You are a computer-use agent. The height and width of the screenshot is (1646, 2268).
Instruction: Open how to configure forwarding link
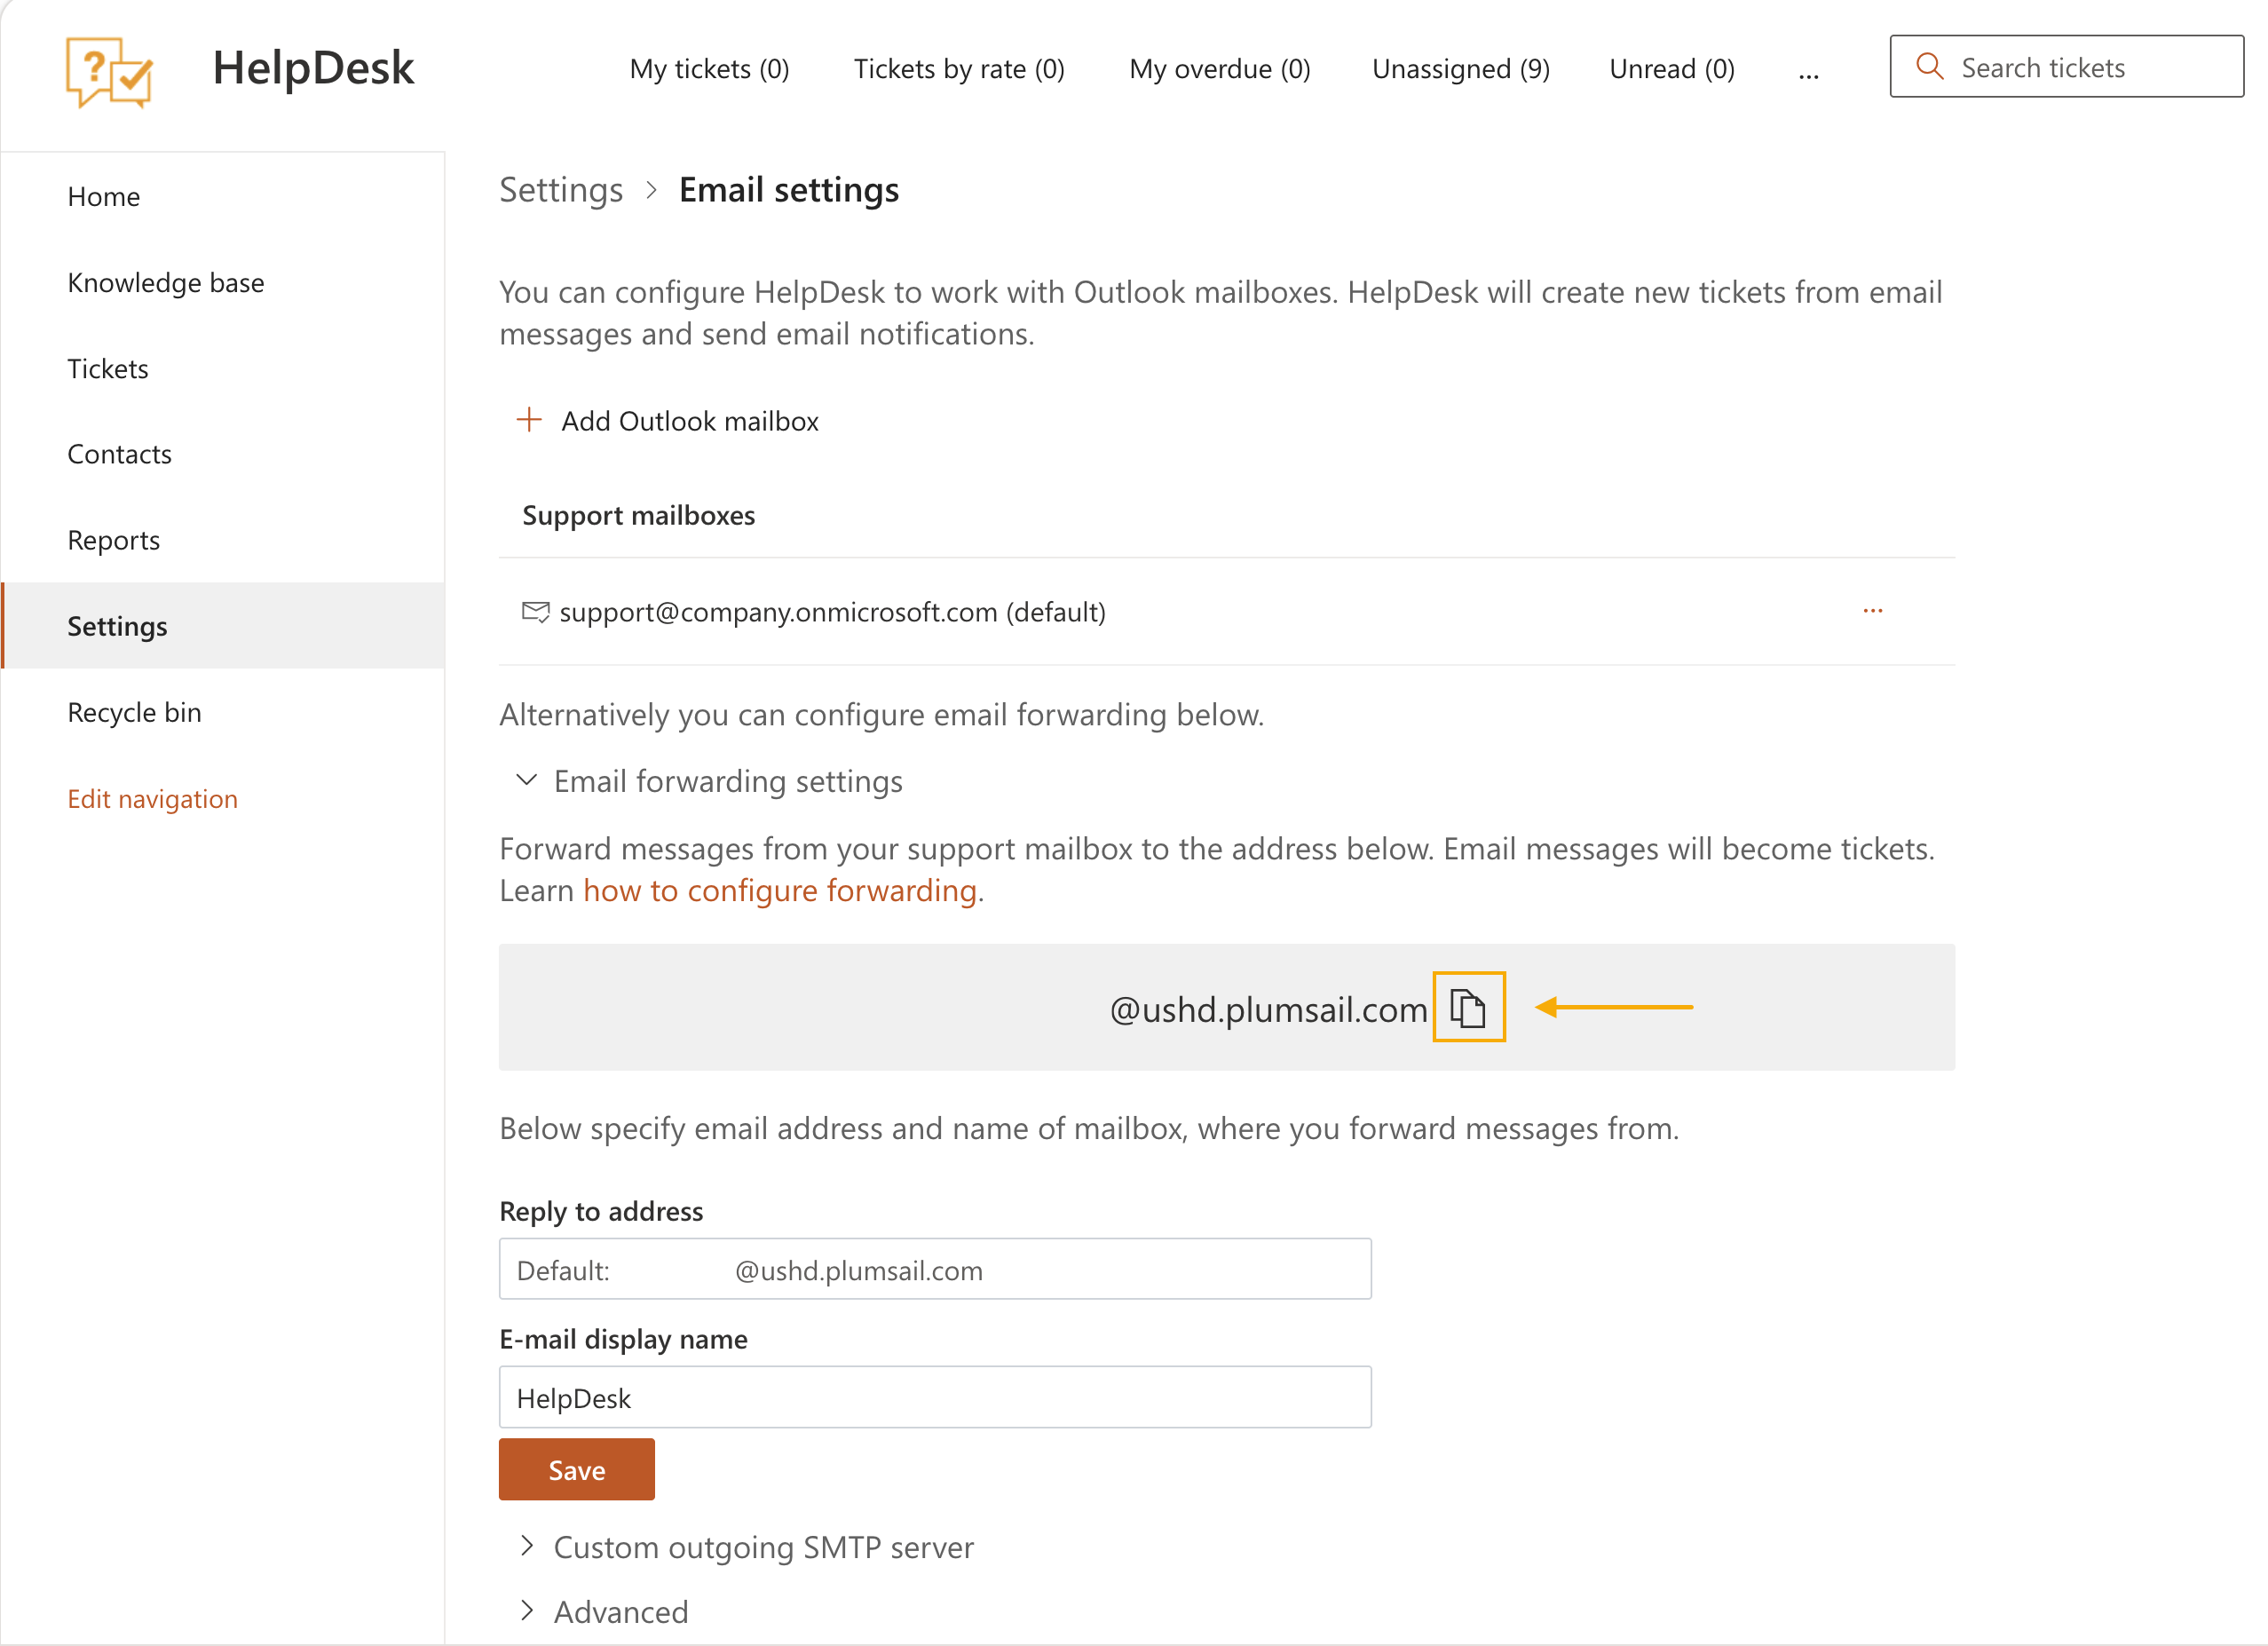coord(780,890)
